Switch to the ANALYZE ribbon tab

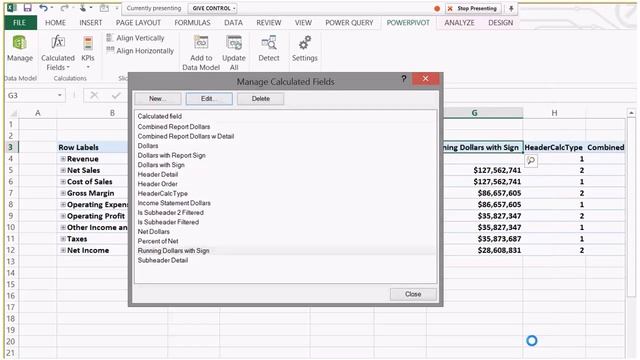click(x=459, y=23)
